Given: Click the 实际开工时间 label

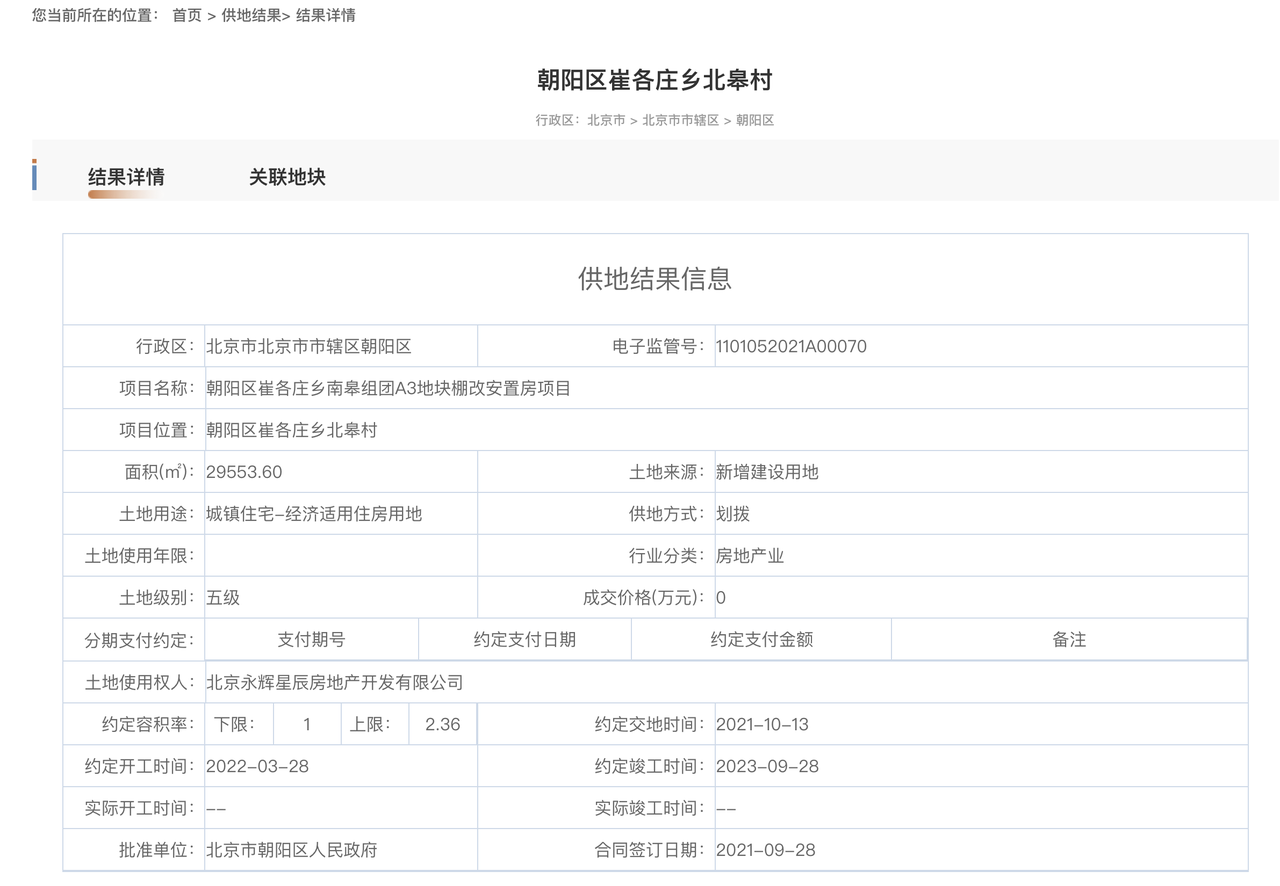Looking at the screenshot, I should [x=140, y=809].
